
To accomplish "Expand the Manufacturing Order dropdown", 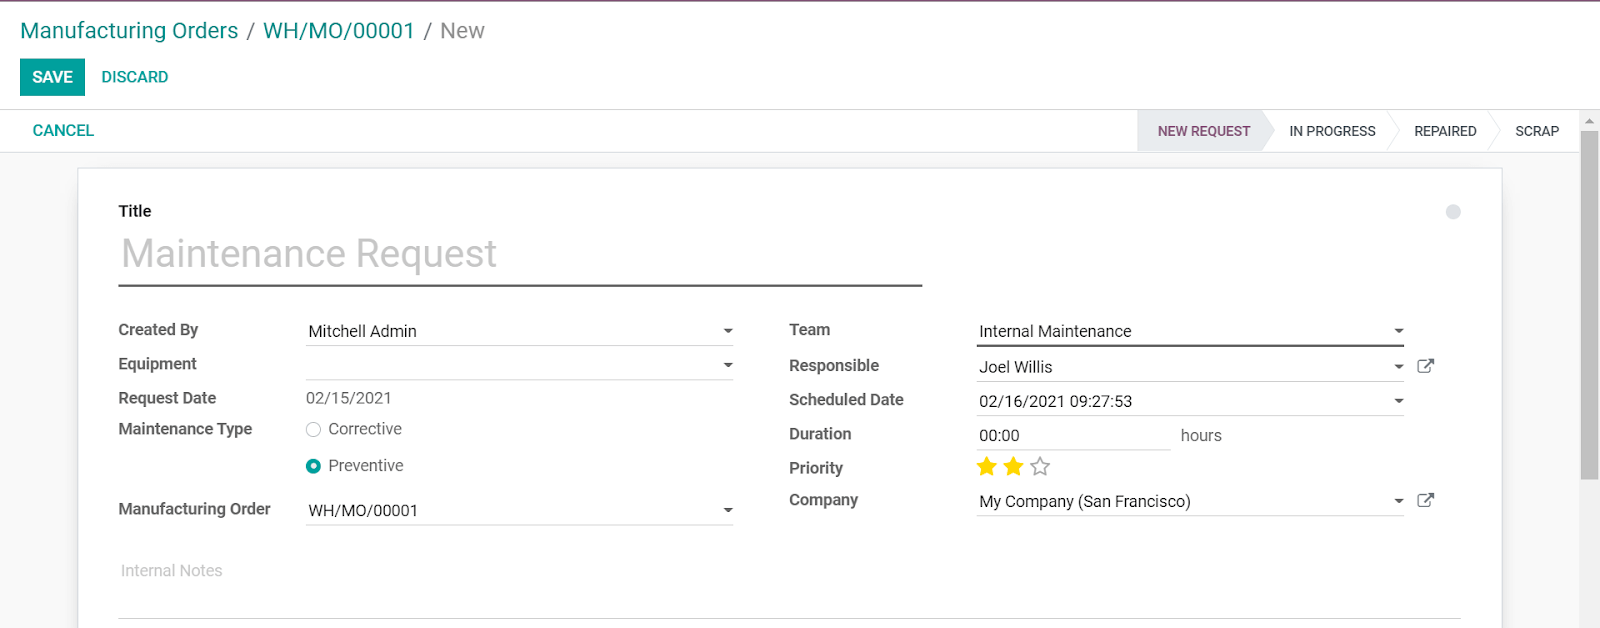I will (x=728, y=510).
